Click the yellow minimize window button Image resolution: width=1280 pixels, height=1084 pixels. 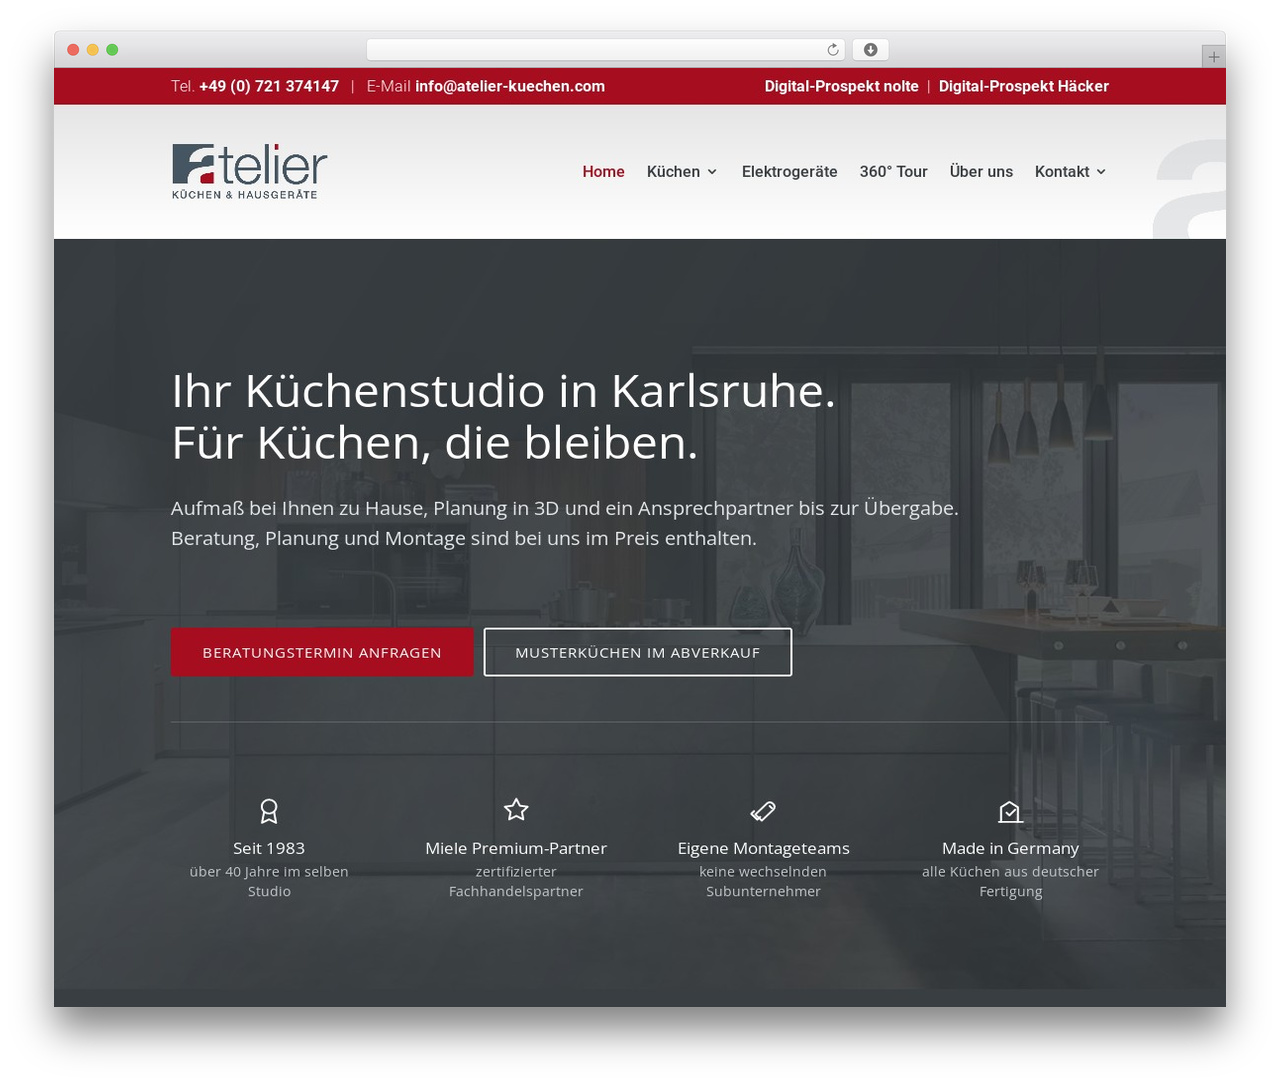[x=93, y=50]
